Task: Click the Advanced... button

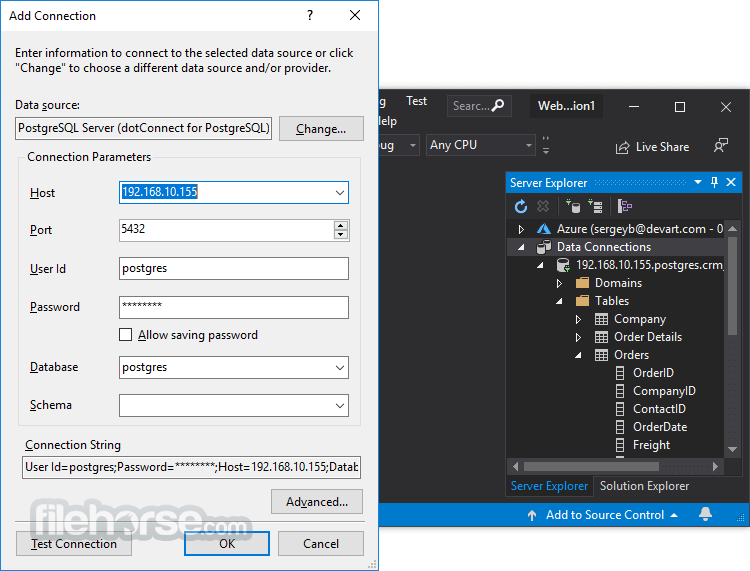Action: pos(317,502)
